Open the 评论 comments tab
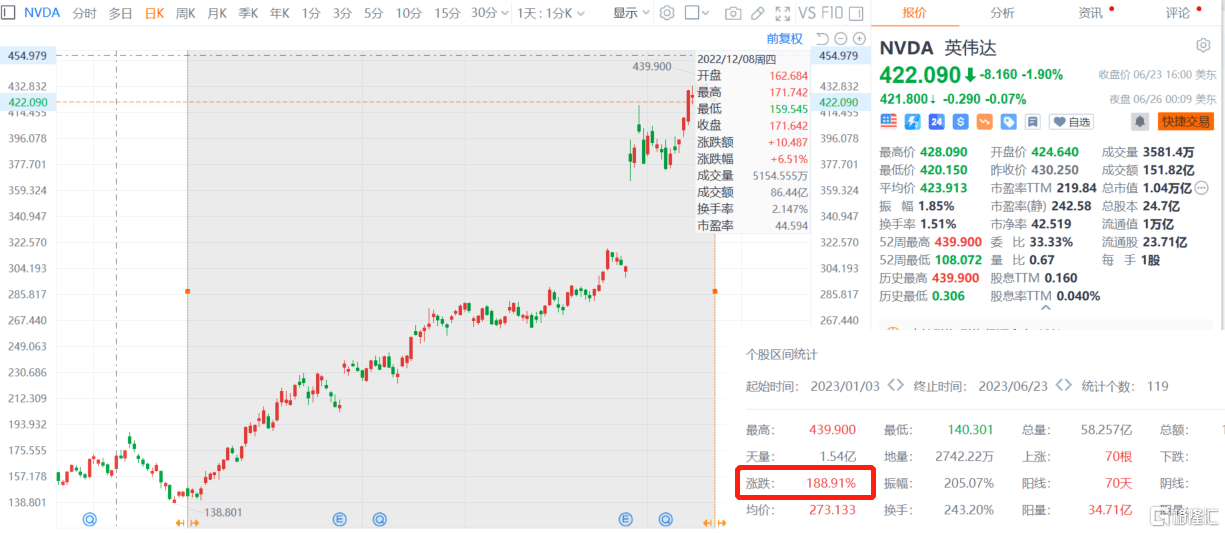 tap(1178, 13)
